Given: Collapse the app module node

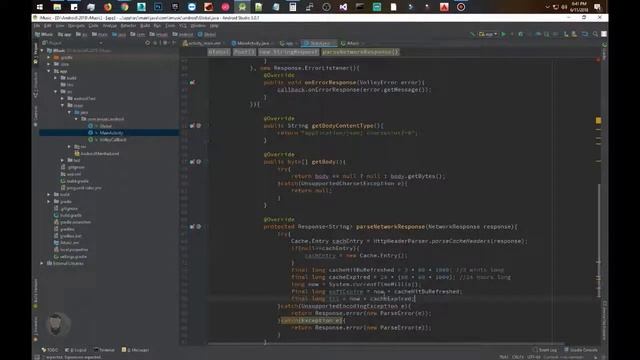Looking at the screenshot, I should (x=49, y=71).
